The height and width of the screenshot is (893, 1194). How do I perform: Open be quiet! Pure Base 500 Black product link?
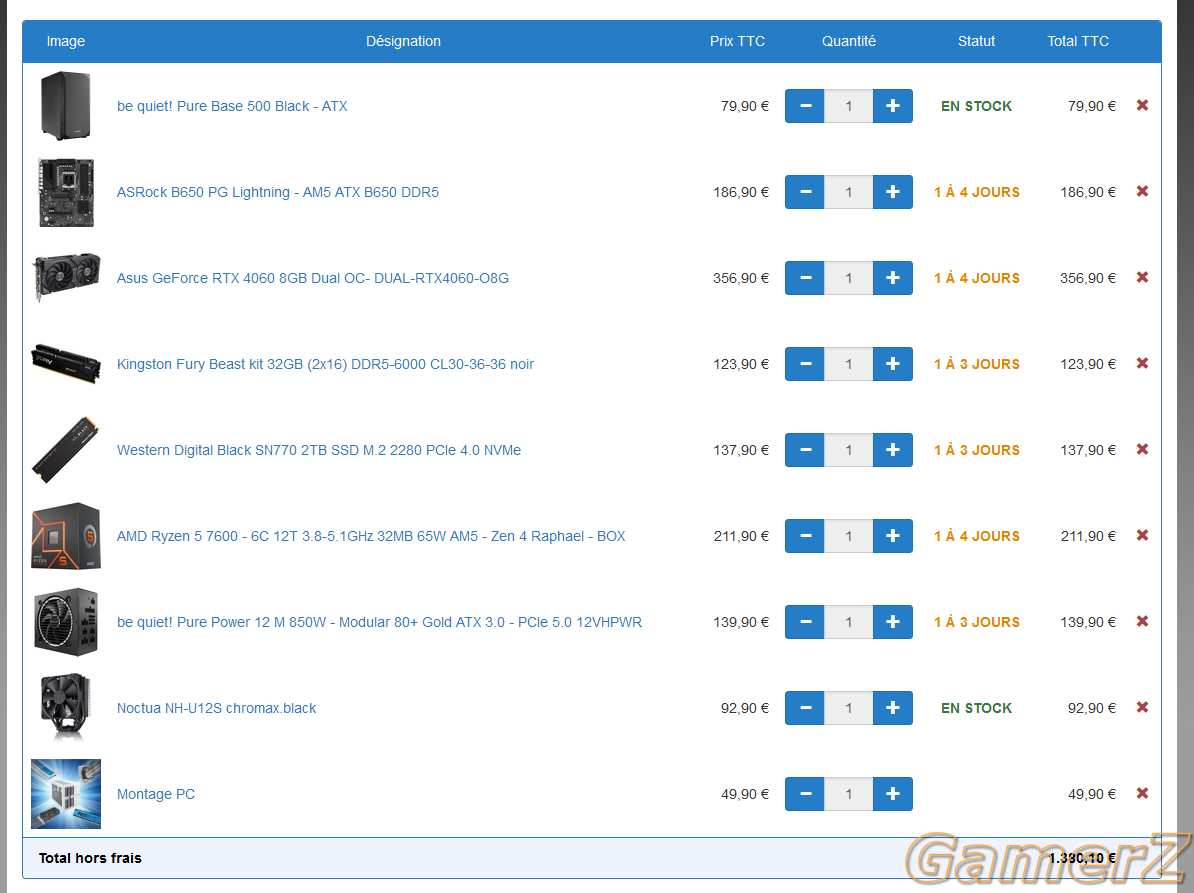click(x=232, y=106)
